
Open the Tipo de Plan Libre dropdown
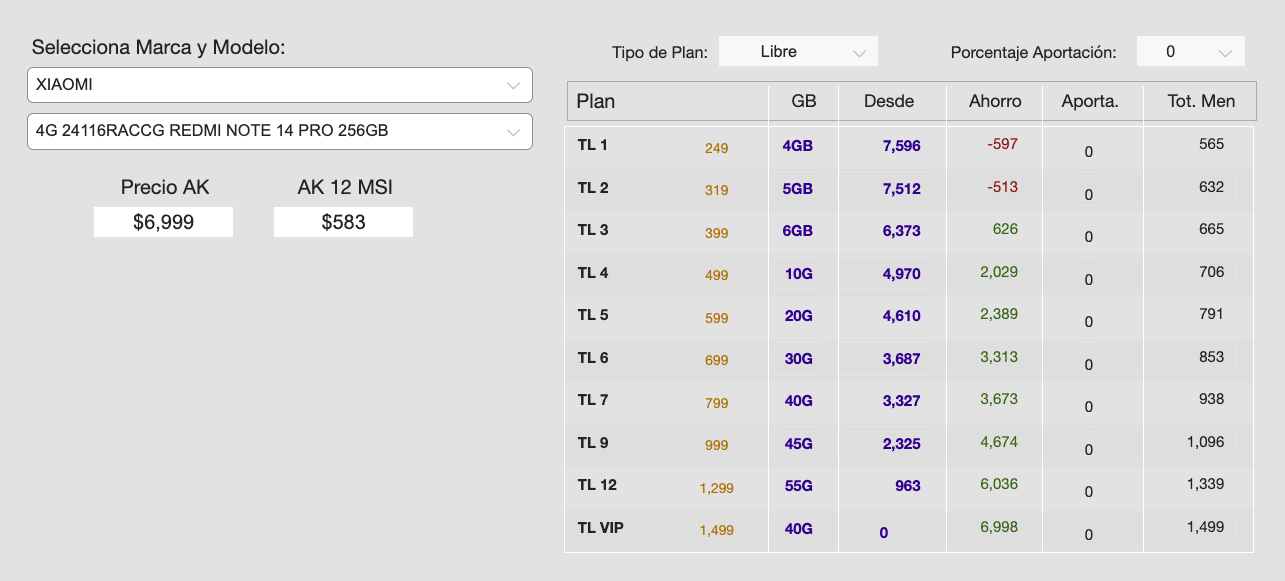coord(798,52)
